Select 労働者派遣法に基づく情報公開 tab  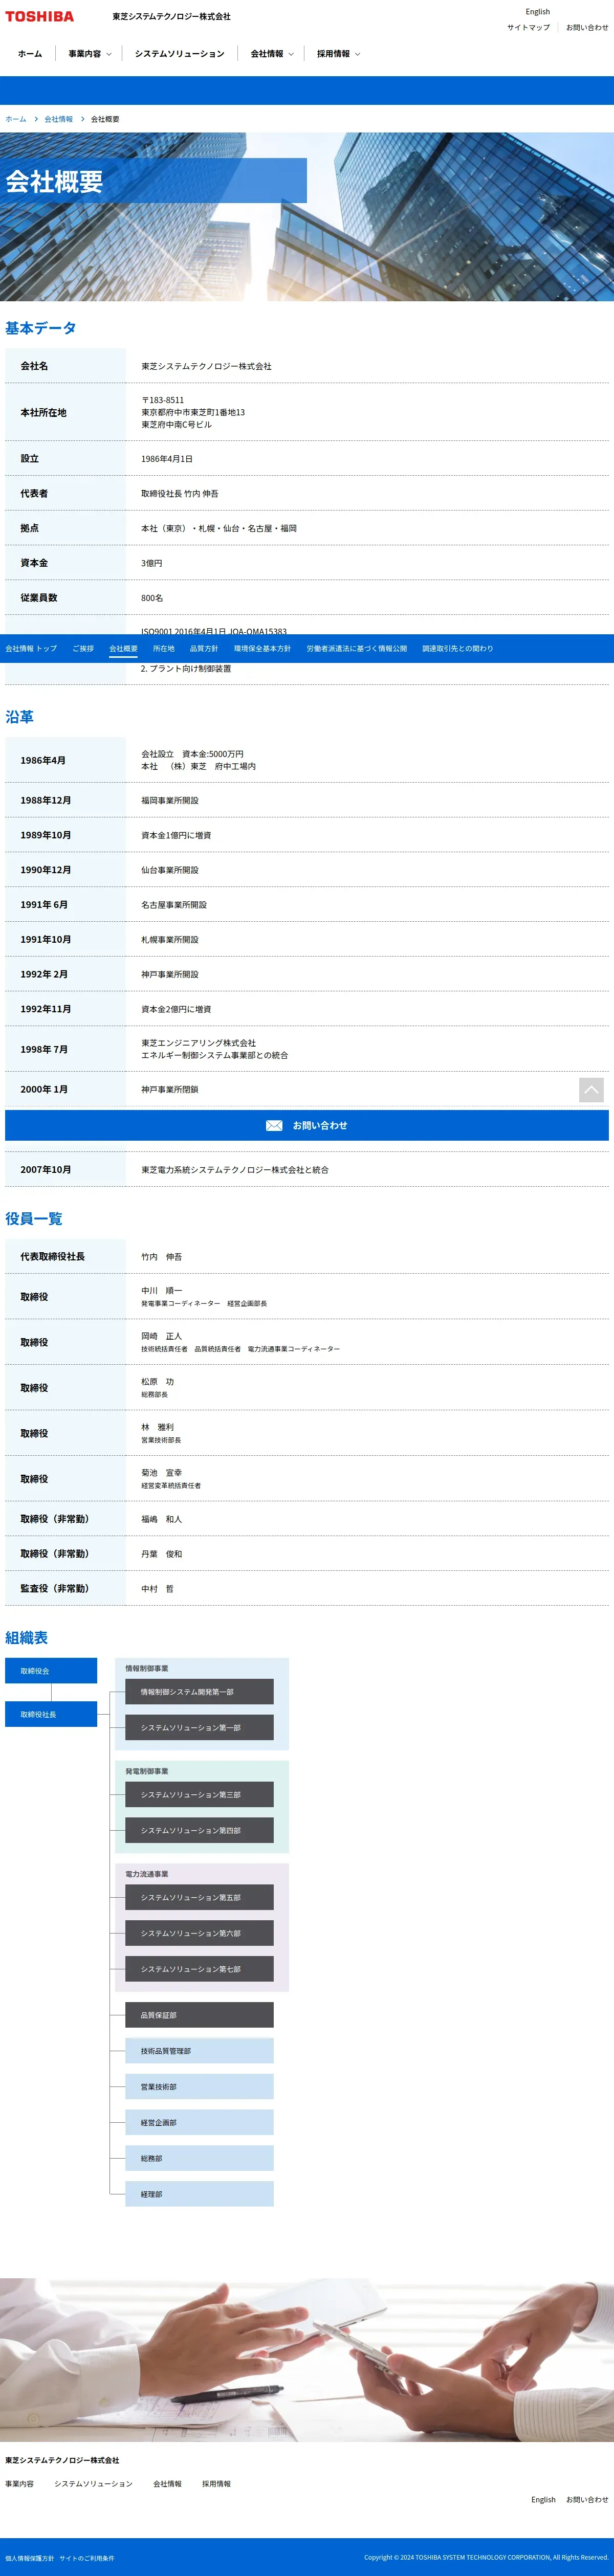(x=357, y=648)
